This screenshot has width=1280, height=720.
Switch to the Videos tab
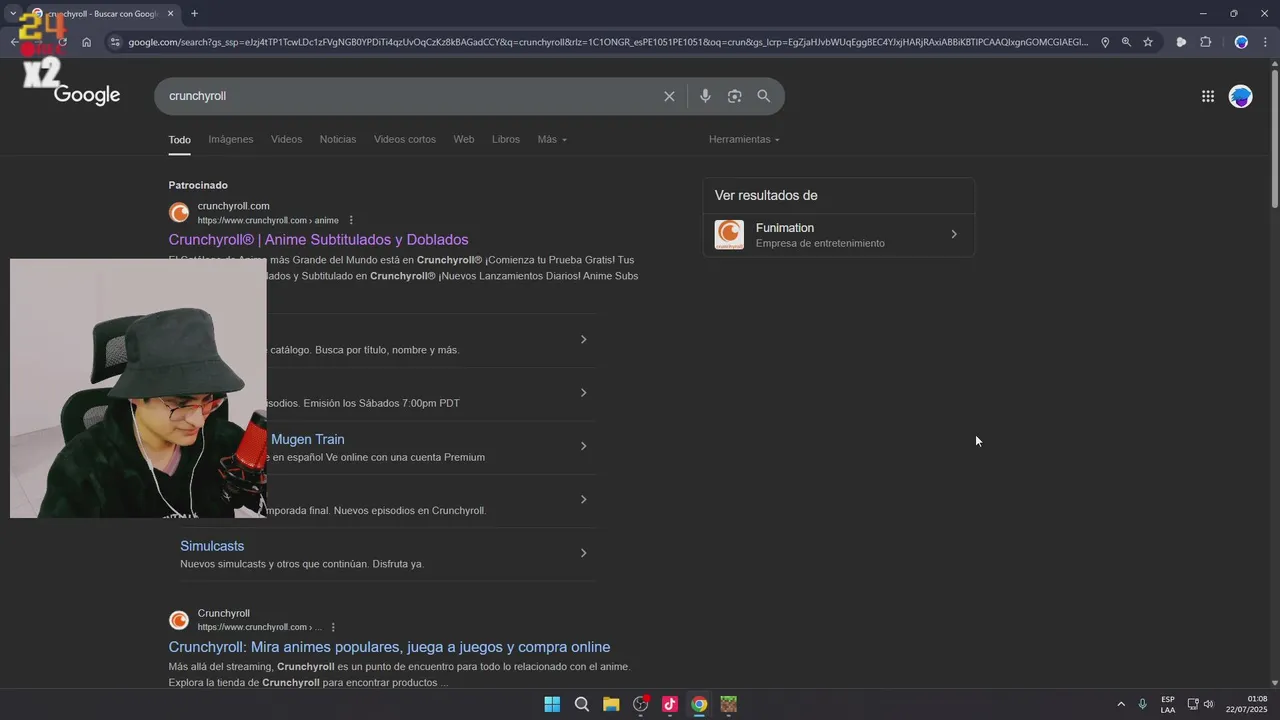[x=286, y=139]
